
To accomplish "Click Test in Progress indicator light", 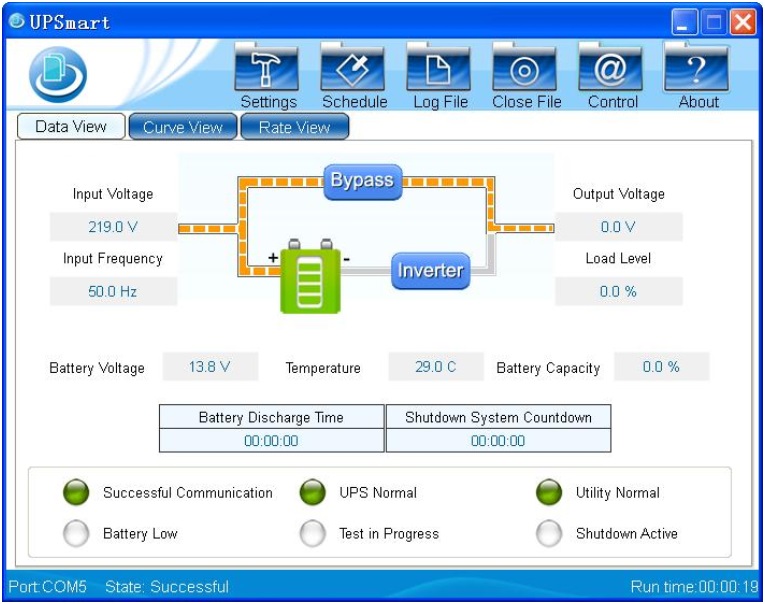I will (313, 533).
